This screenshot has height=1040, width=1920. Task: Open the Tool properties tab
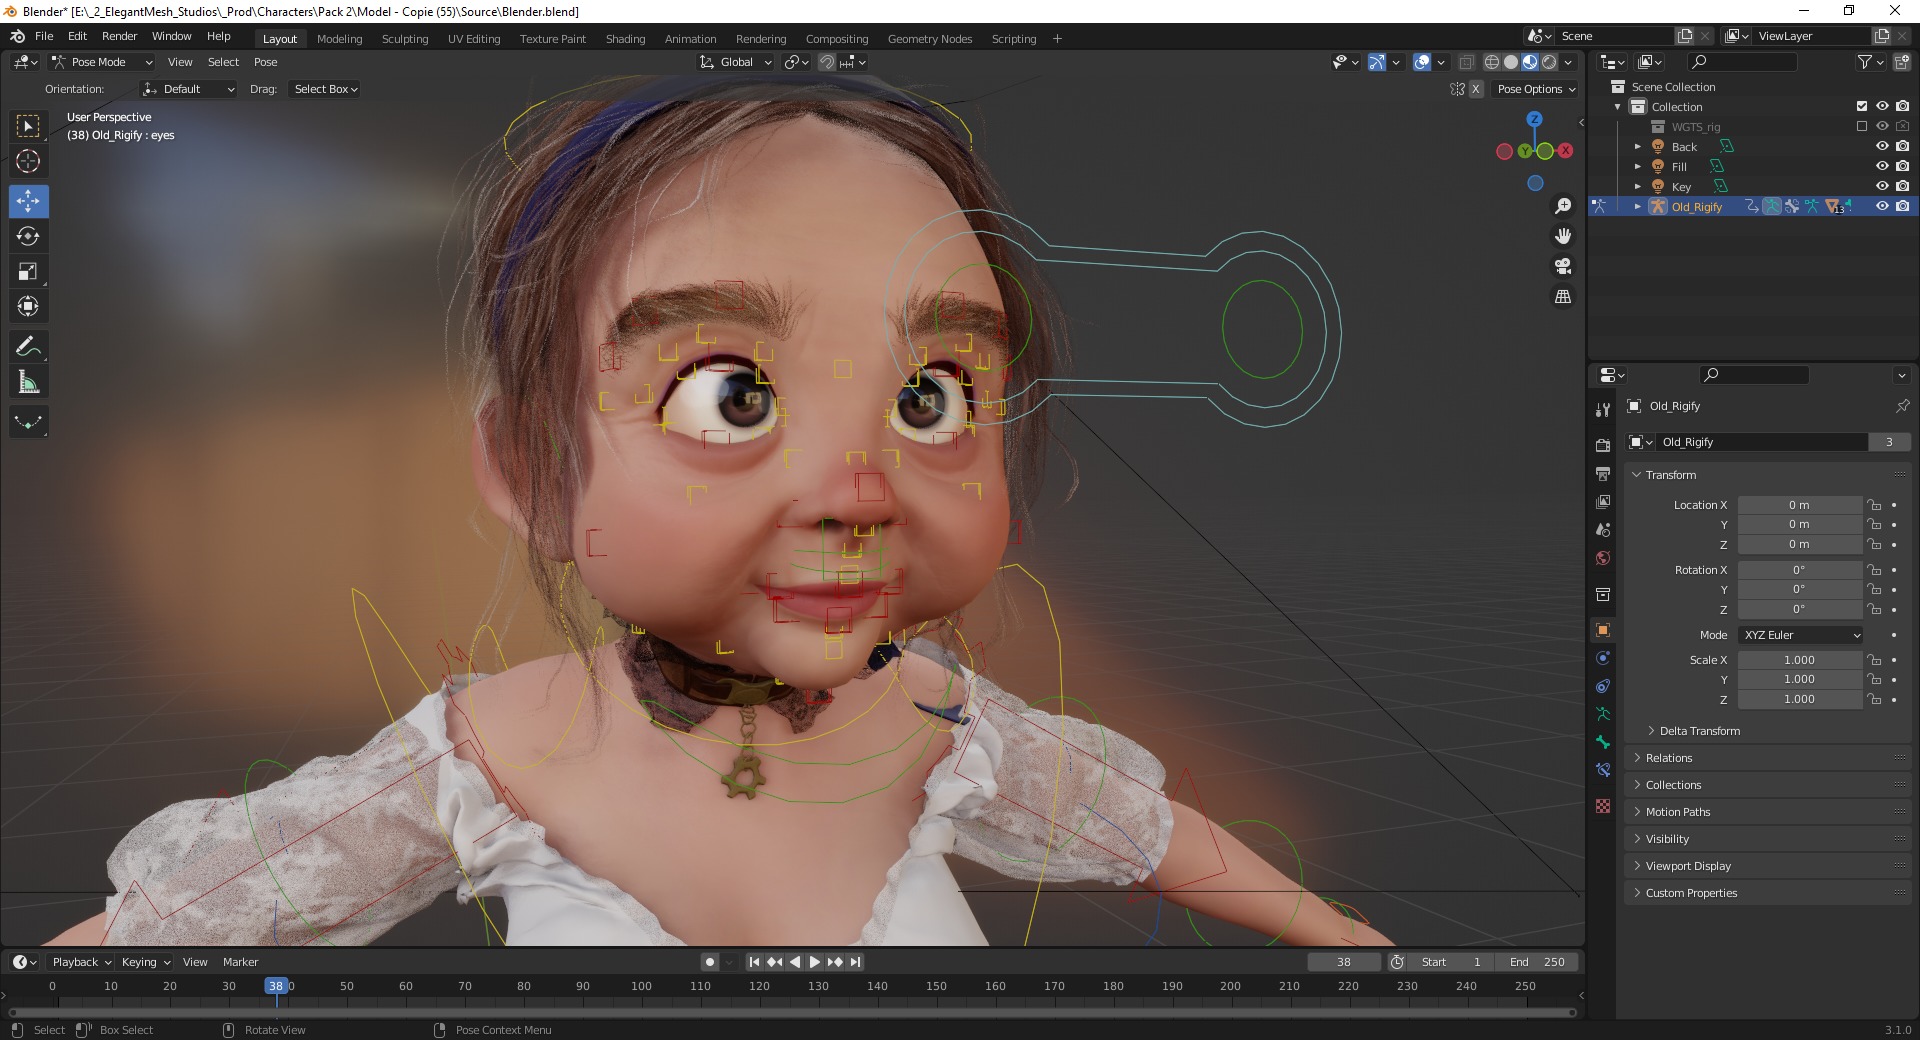[x=1603, y=409]
